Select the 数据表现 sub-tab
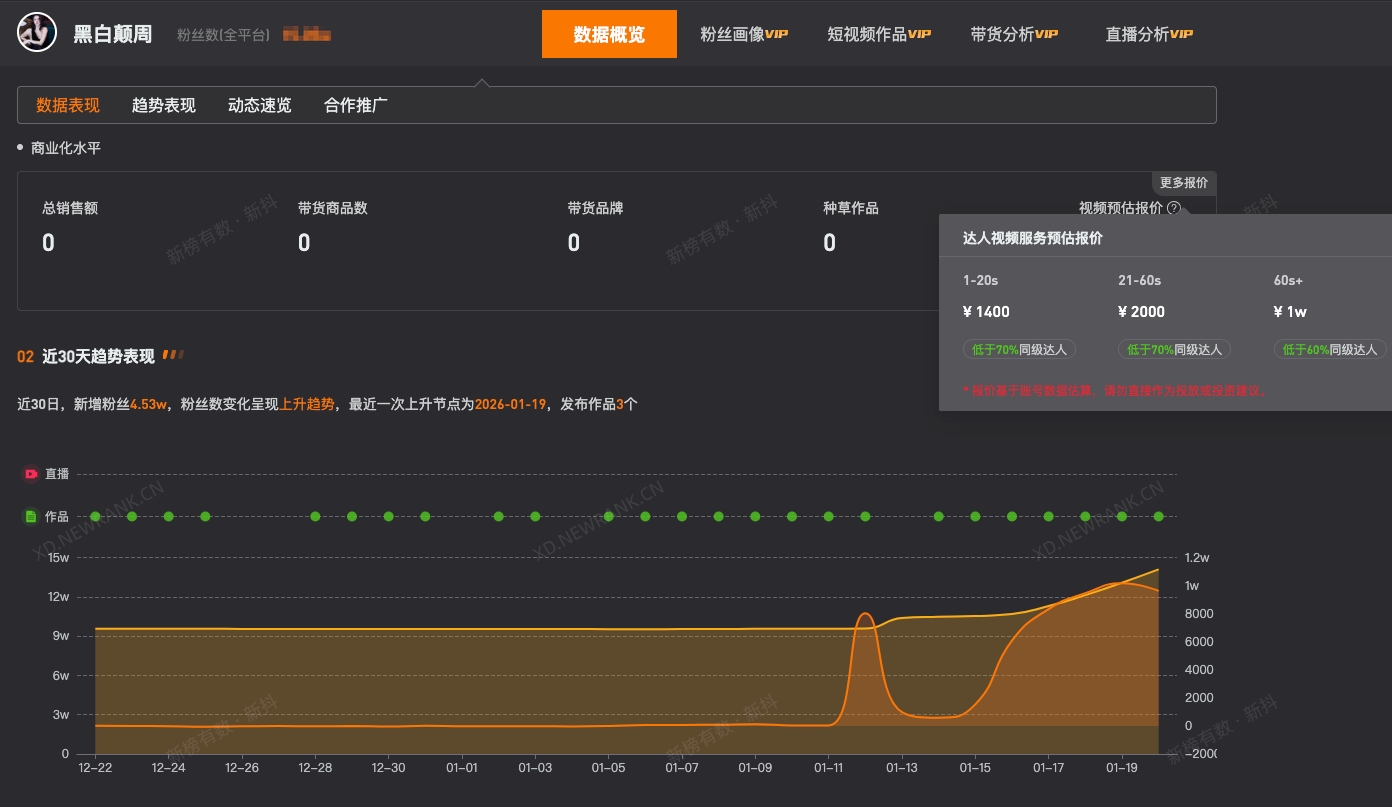The width and height of the screenshot is (1392, 807). (x=68, y=105)
